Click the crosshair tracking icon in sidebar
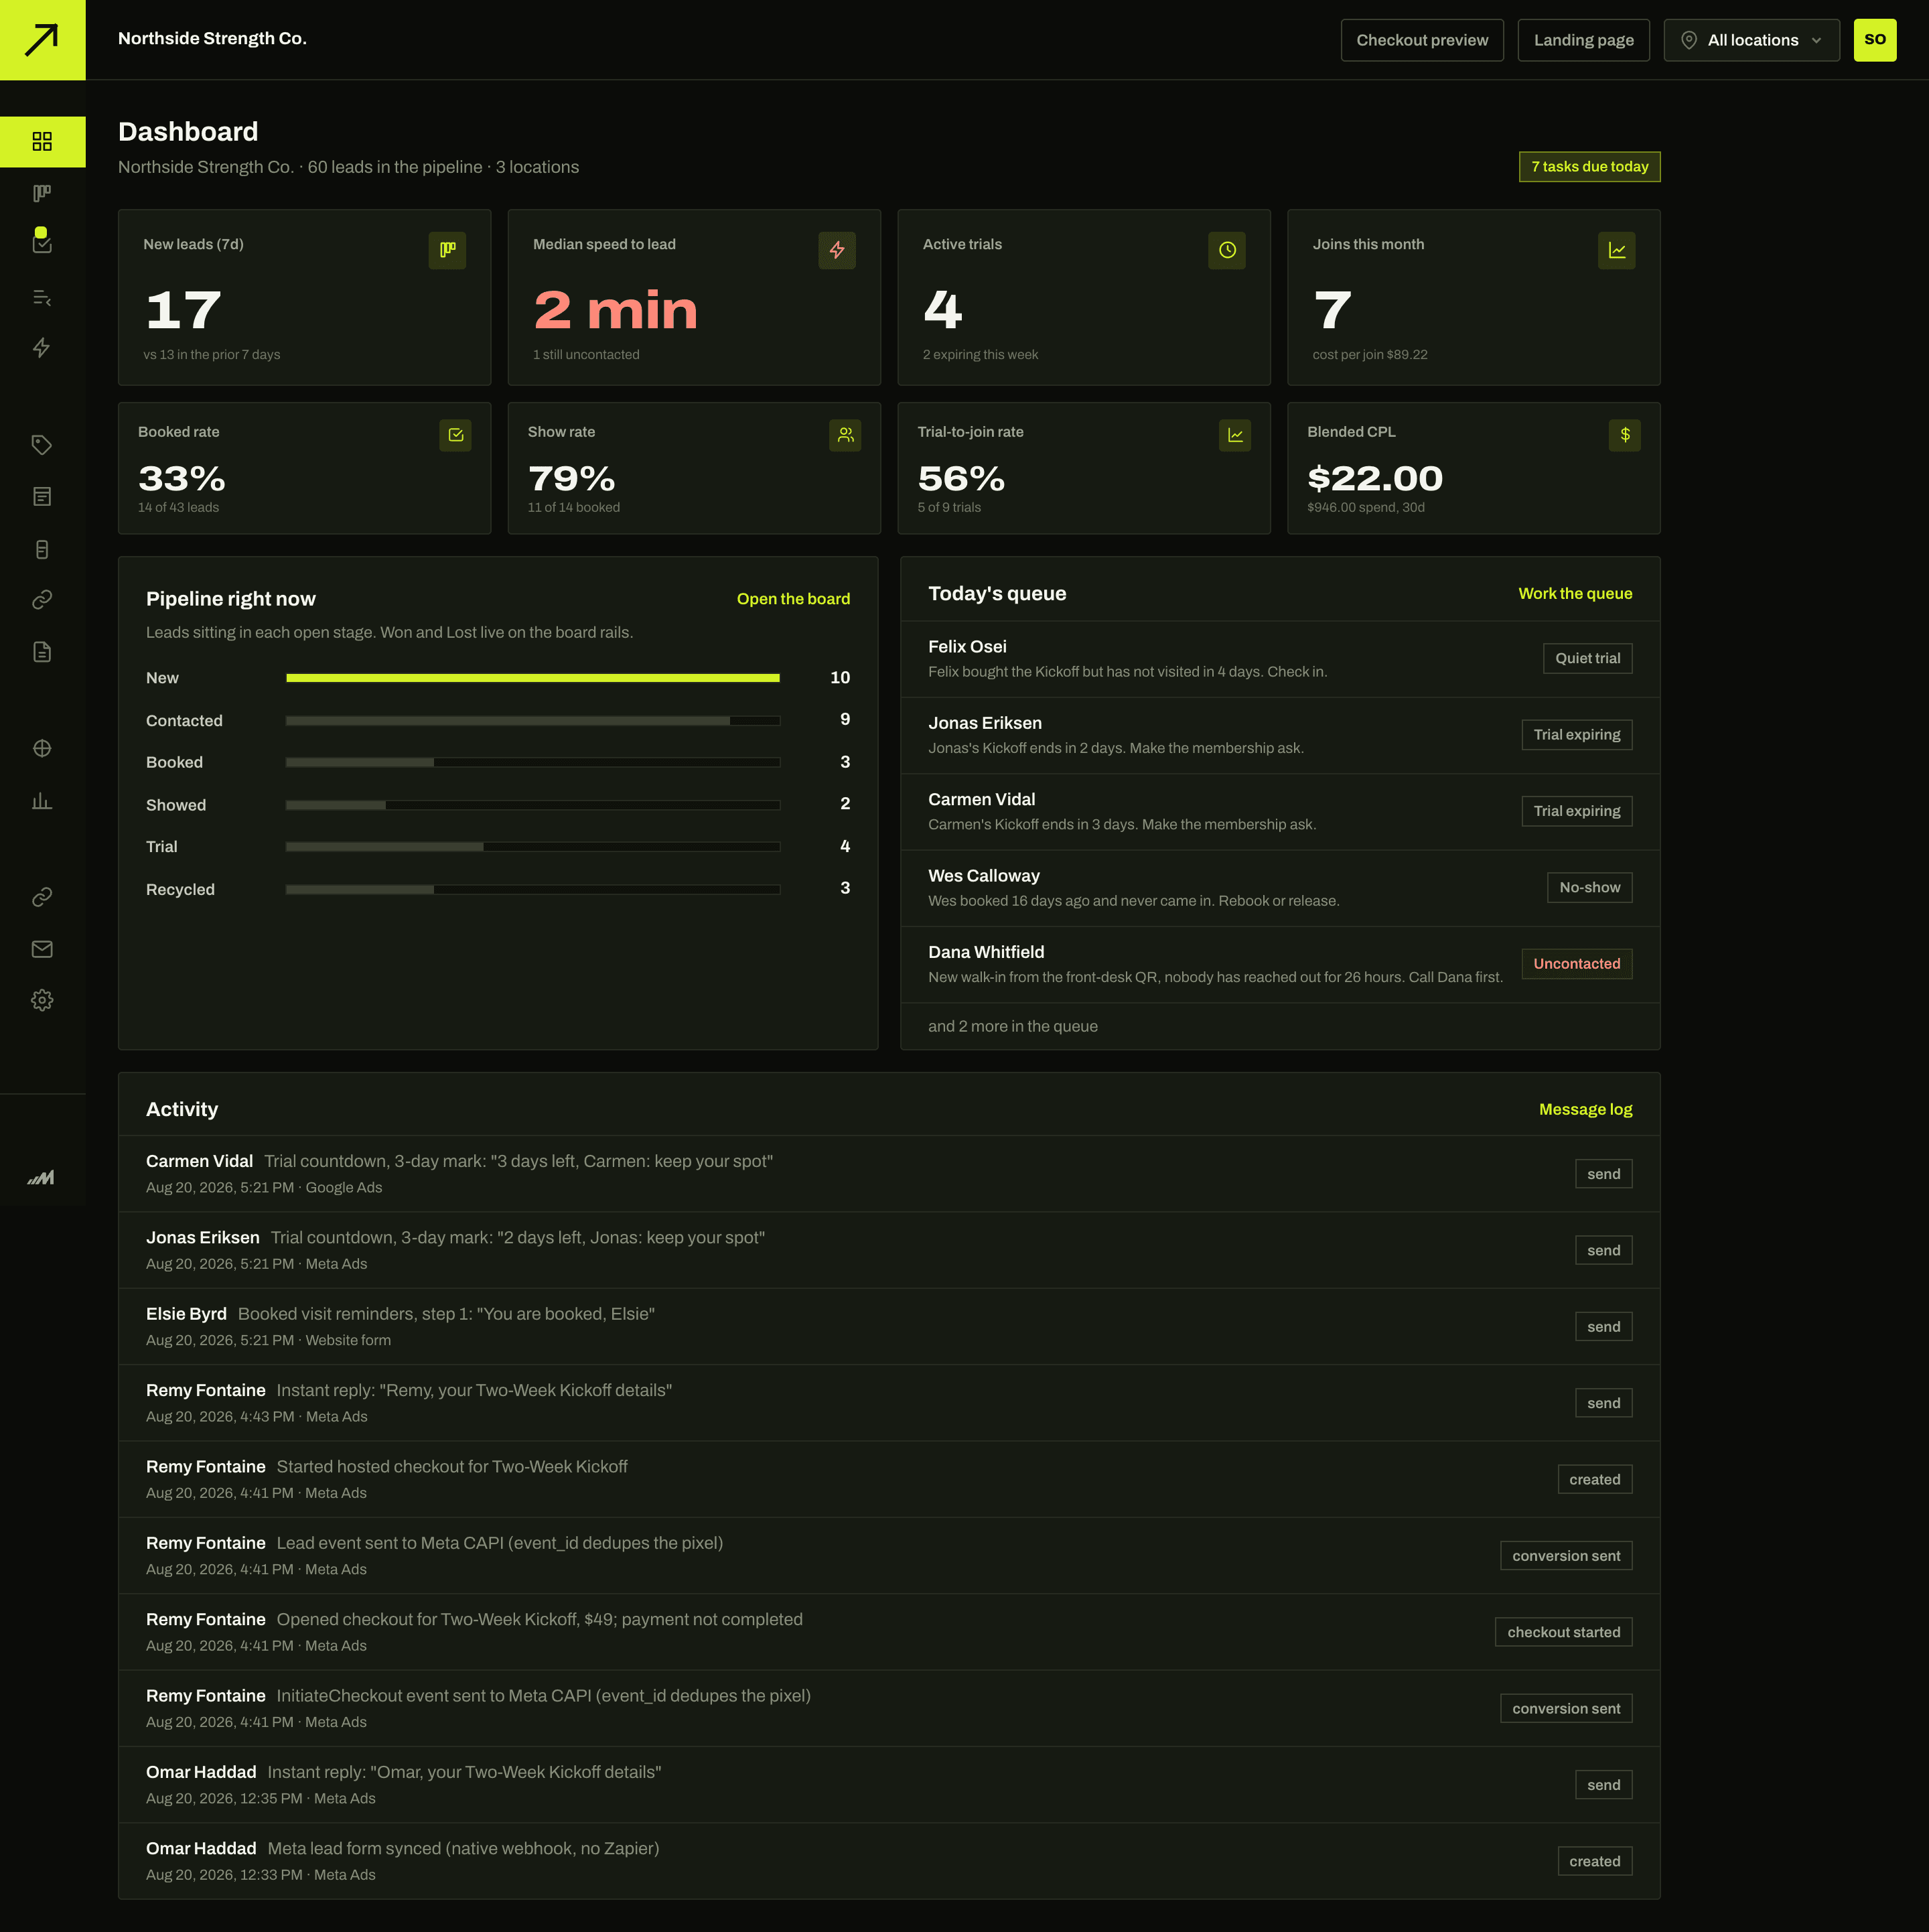The height and width of the screenshot is (1932, 1929). pyautogui.click(x=42, y=748)
